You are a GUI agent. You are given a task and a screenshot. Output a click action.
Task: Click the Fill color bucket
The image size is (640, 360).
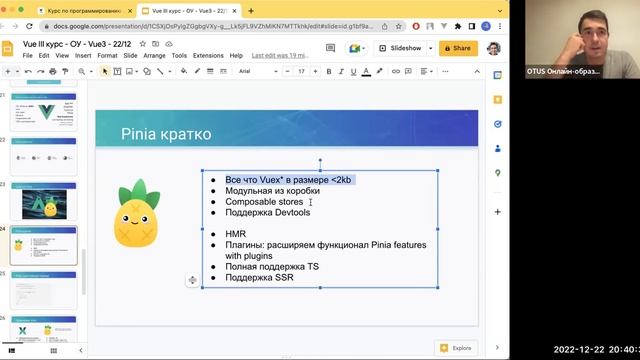pos(184,71)
